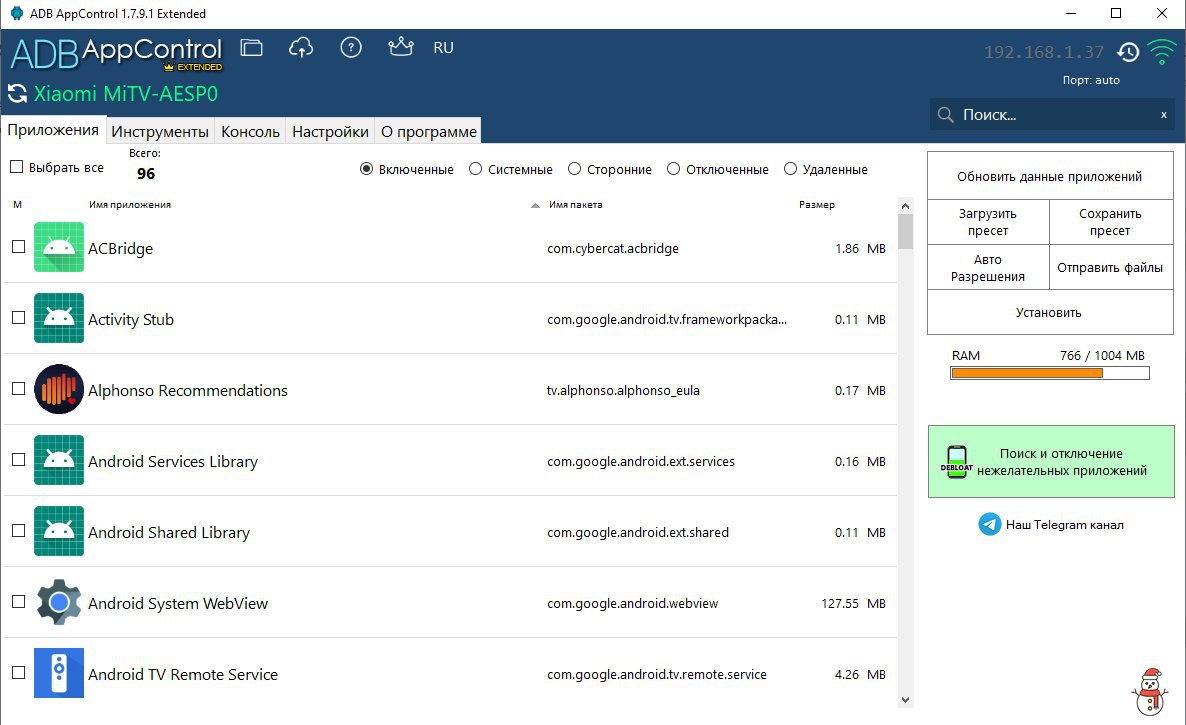
Task: Click the package name com.cybercat.acbridge
Action: tap(613, 249)
